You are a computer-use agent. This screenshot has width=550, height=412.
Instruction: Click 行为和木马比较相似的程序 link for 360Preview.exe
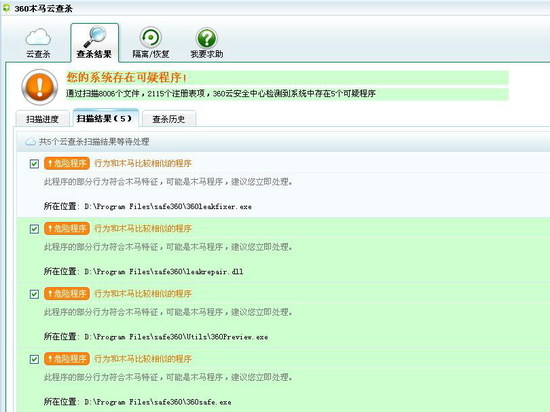tap(143, 294)
